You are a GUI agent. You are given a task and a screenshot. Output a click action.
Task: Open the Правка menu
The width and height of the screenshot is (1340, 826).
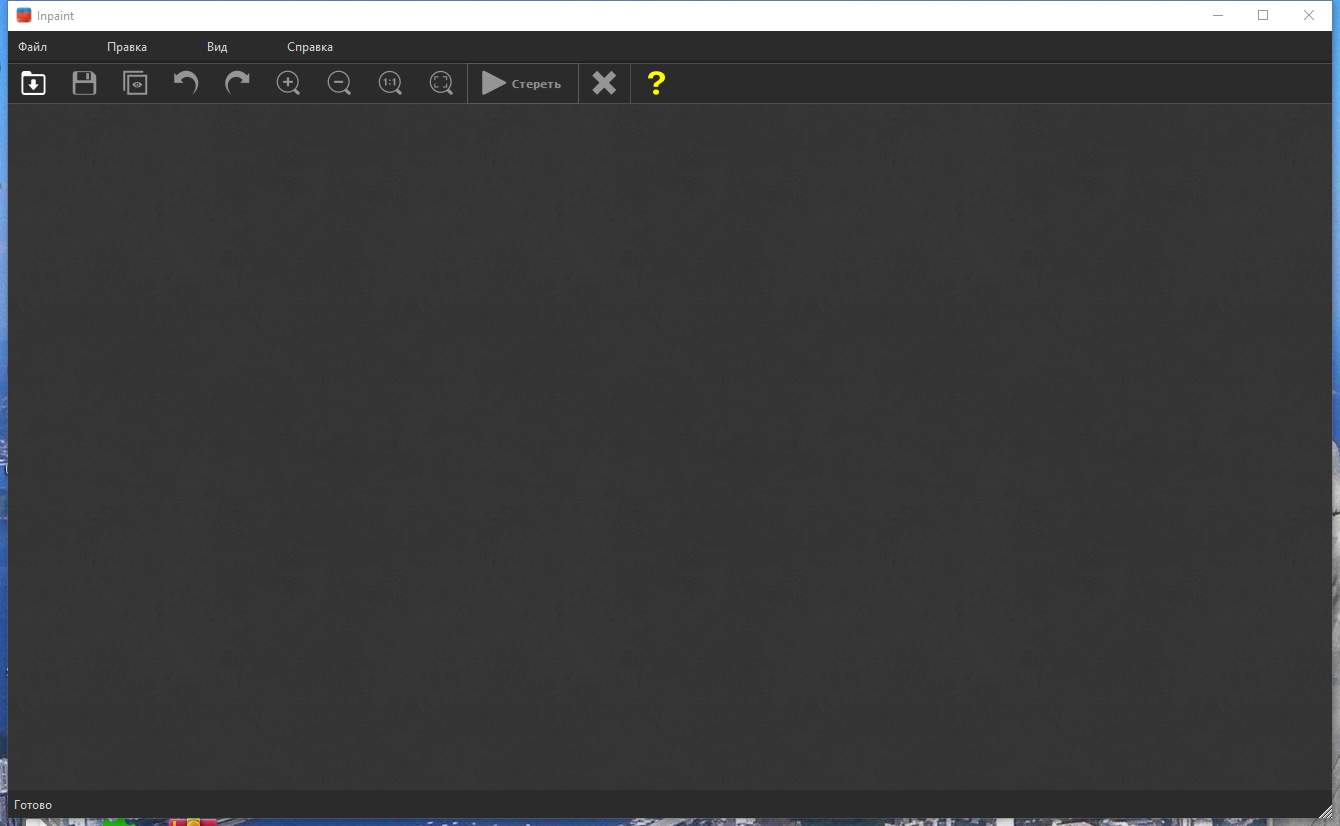point(127,47)
